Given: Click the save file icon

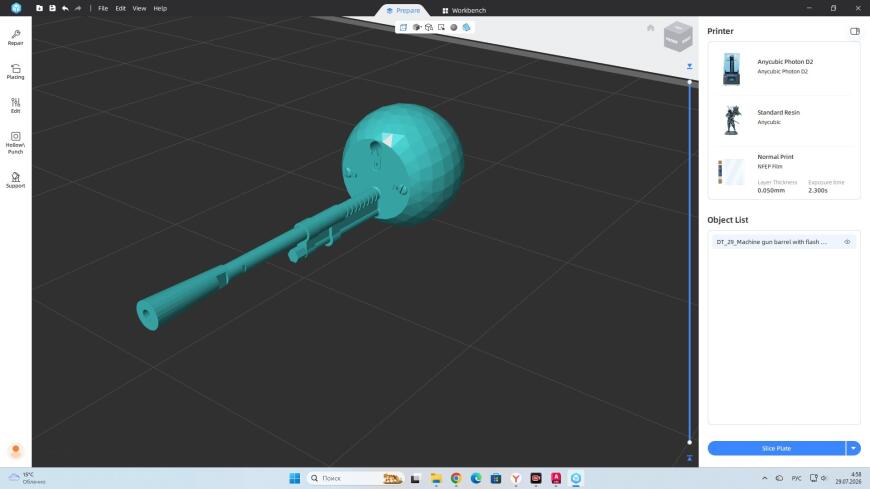Looking at the screenshot, I should click(x=52, y=8).
